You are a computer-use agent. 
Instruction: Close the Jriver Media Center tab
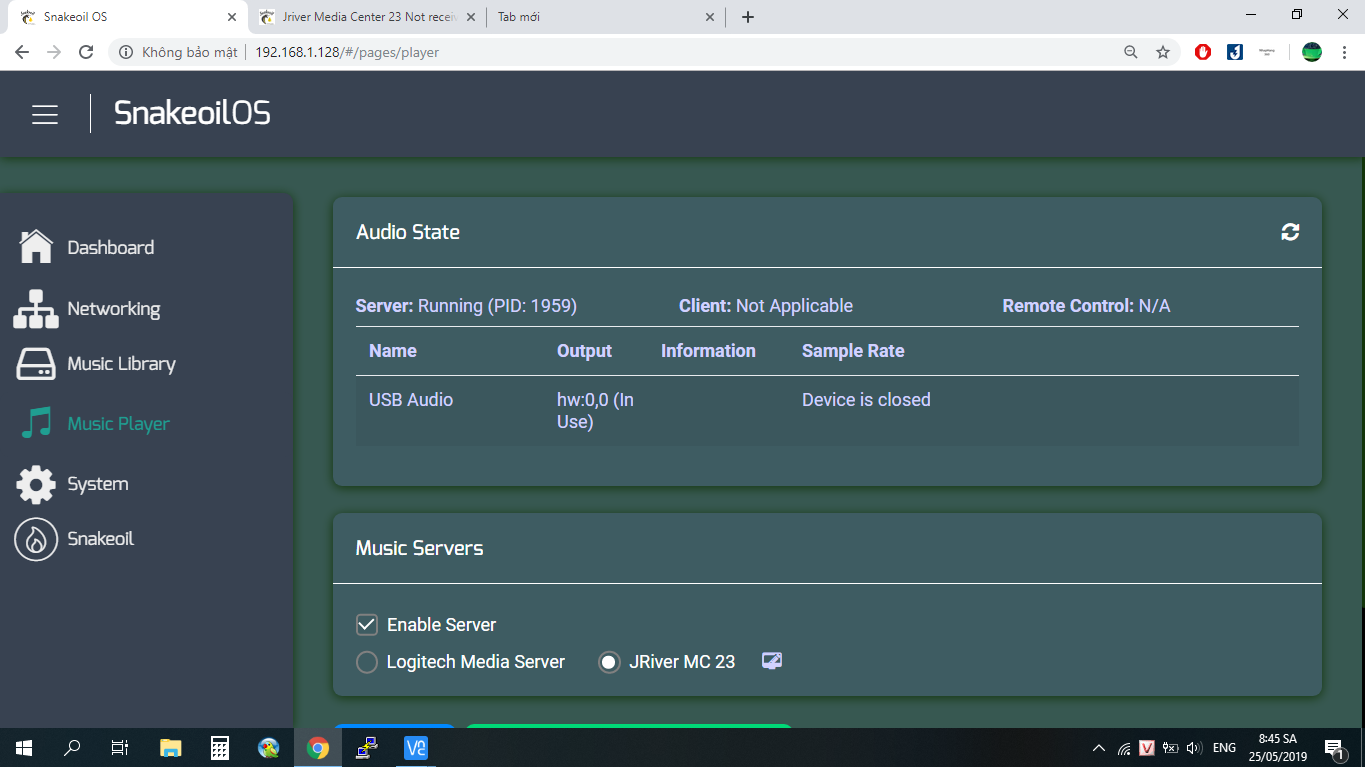pyautogui.click(x=471, y=17)
